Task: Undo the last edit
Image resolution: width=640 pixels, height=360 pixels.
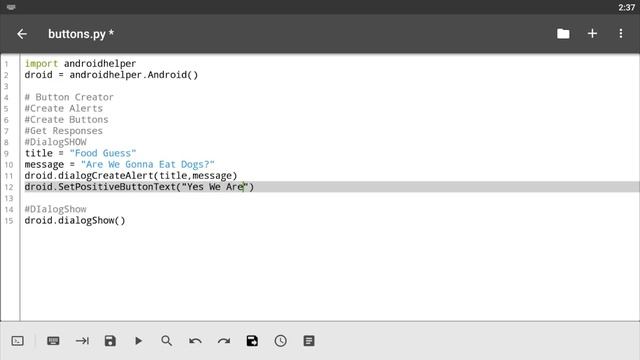Action: pos(195,341)
